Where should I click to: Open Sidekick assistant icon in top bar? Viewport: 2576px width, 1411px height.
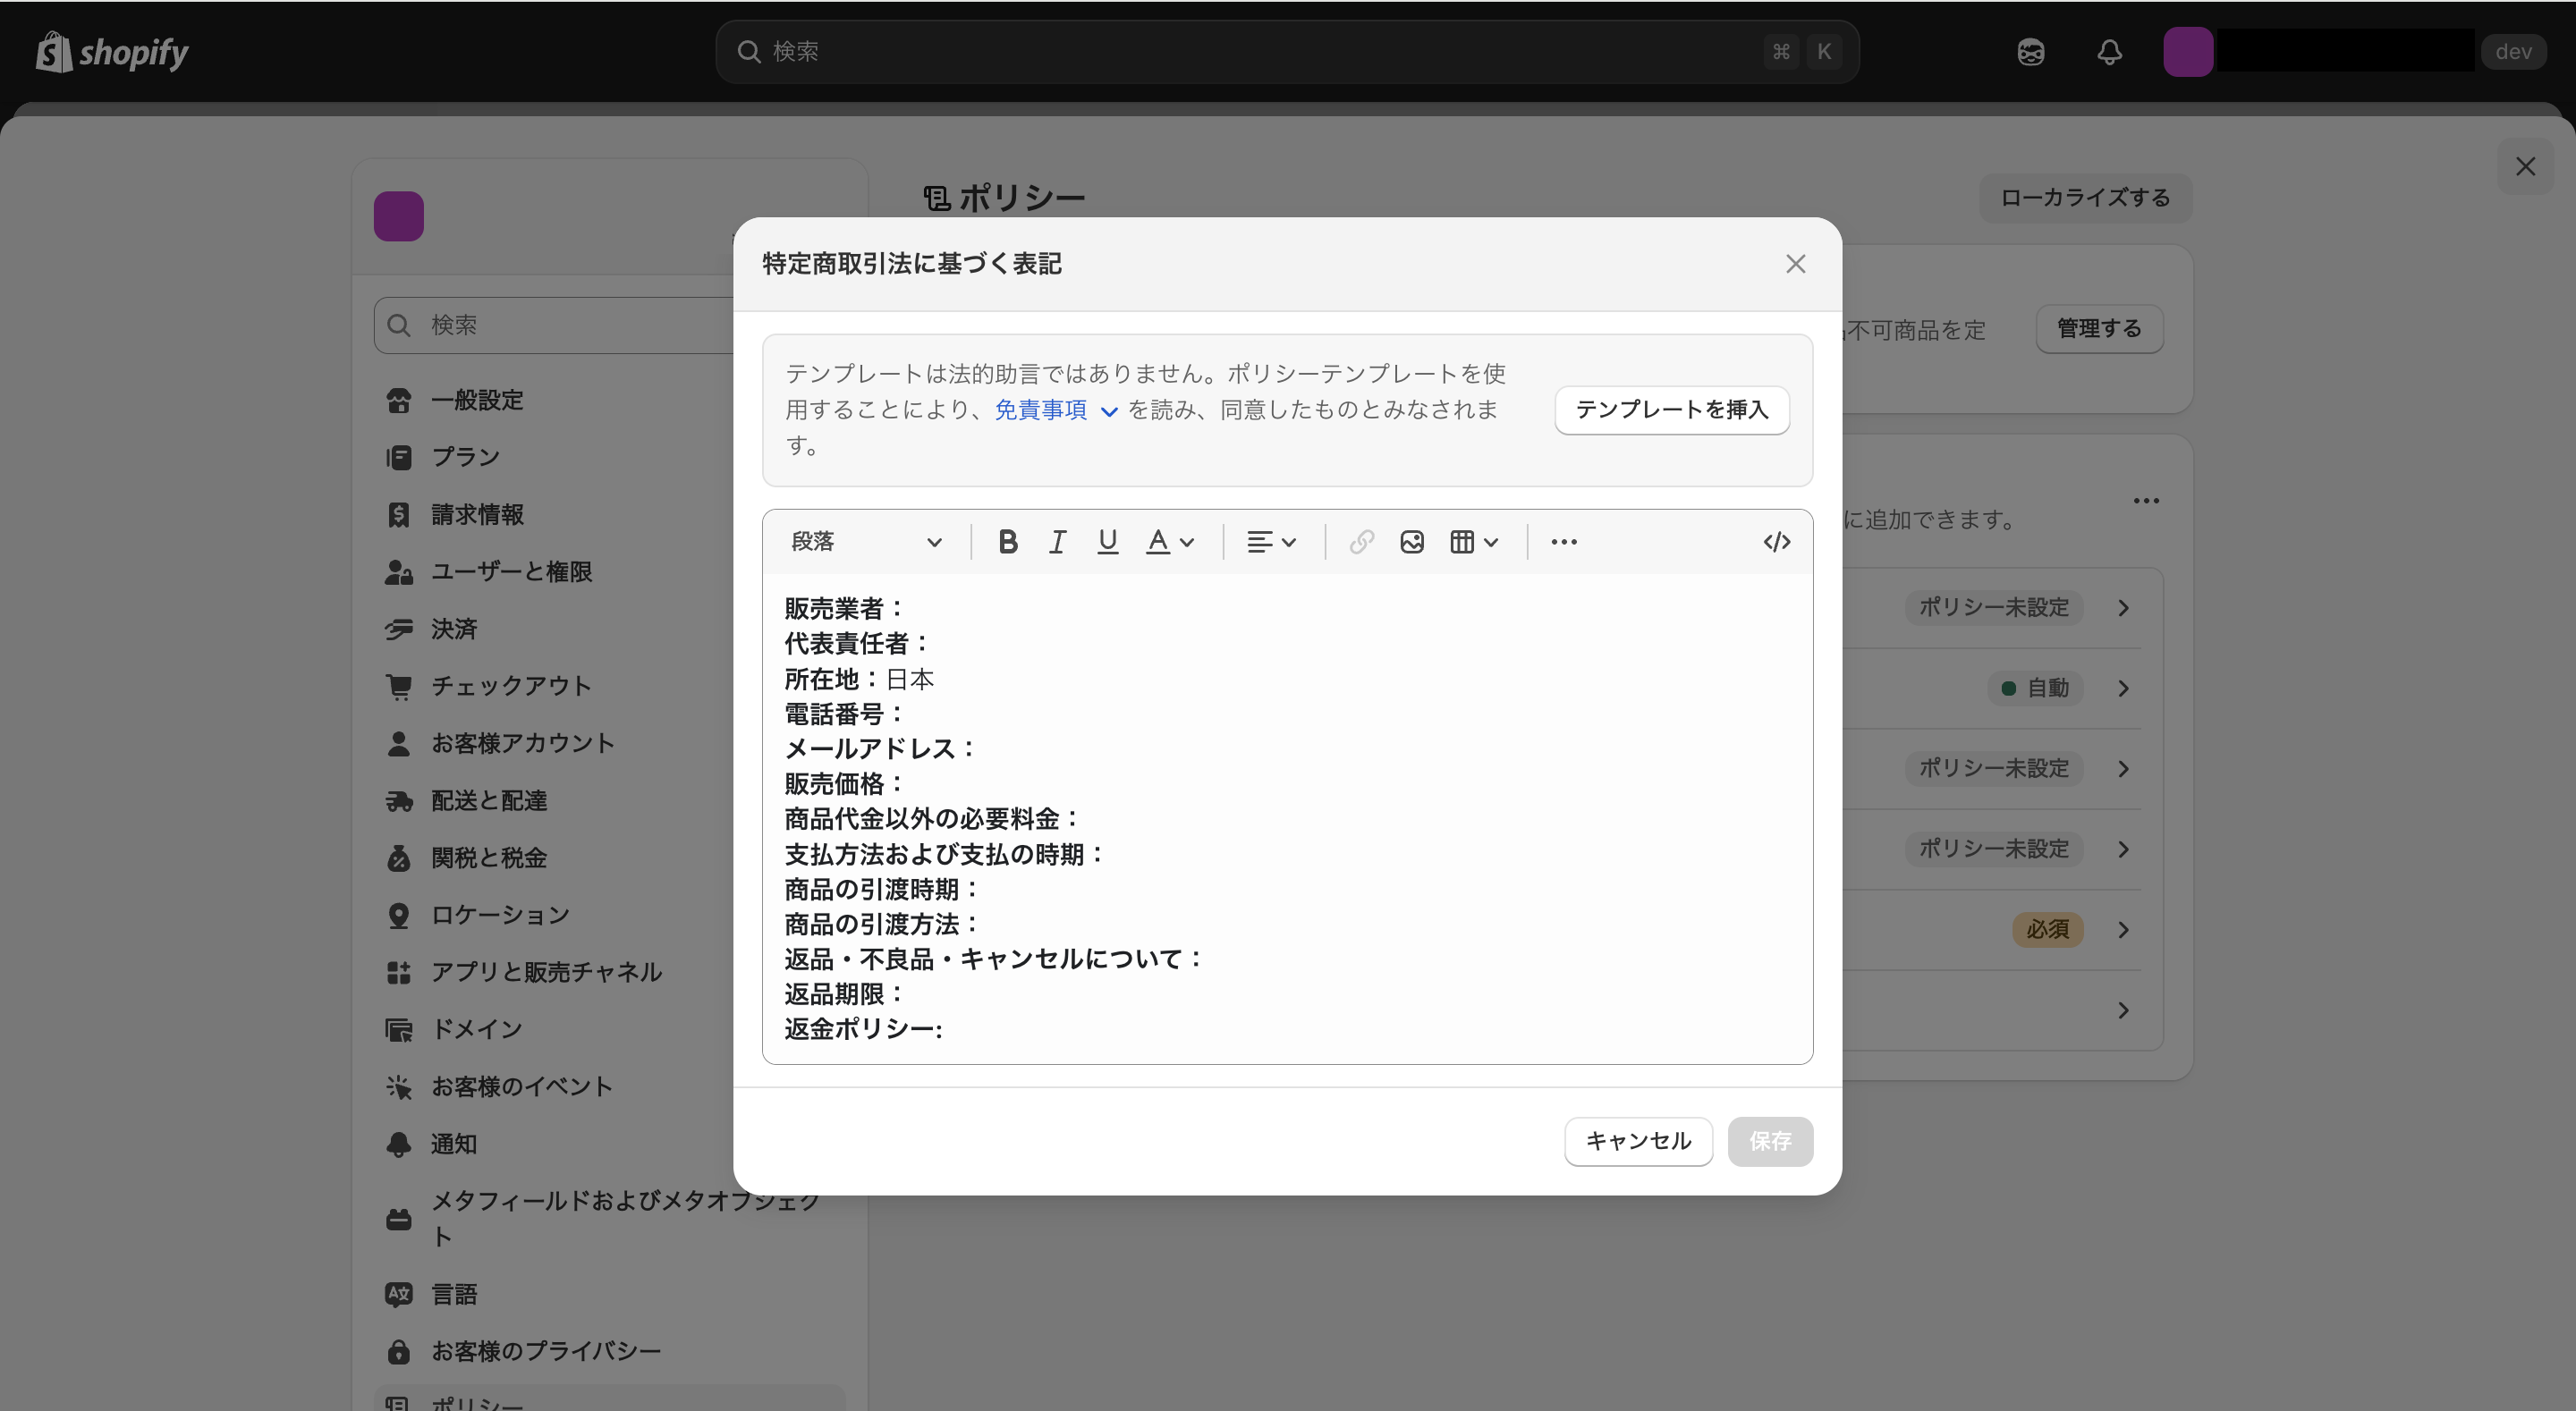[x=2030, y=52]
